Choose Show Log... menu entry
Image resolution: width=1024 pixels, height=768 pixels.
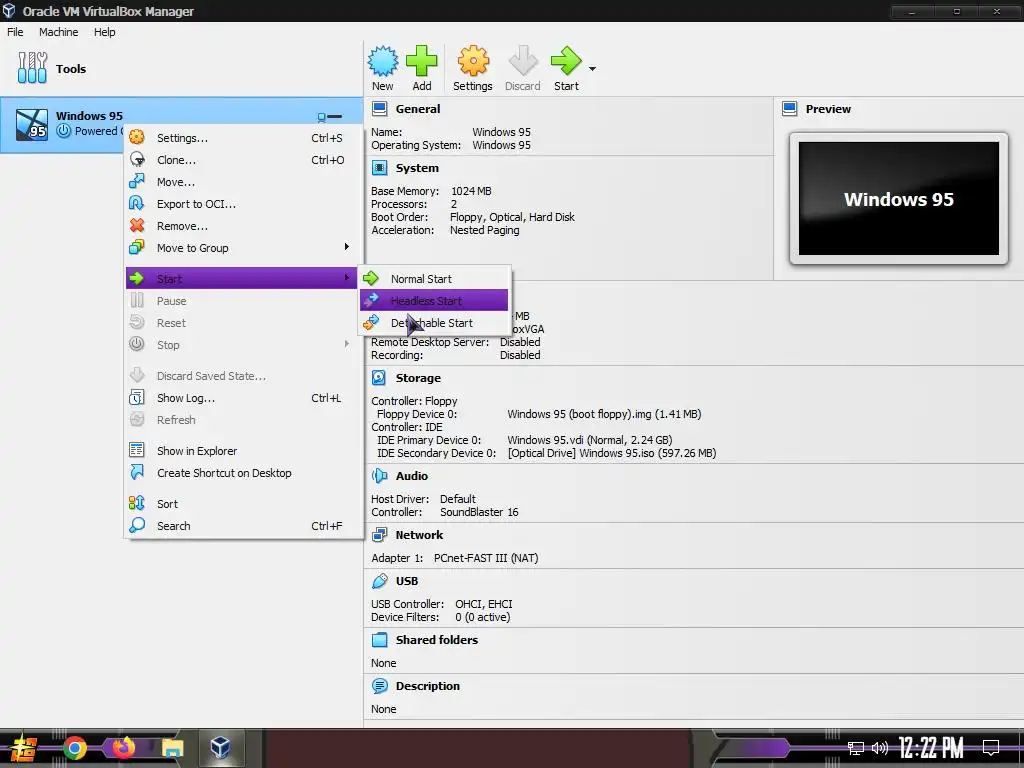pyautogui.click(x=244, y=398)
